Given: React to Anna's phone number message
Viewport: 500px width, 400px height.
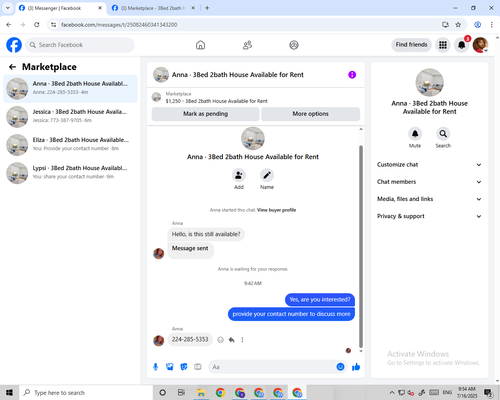Looking at the screenshot, I should click(x=220, y=340).
